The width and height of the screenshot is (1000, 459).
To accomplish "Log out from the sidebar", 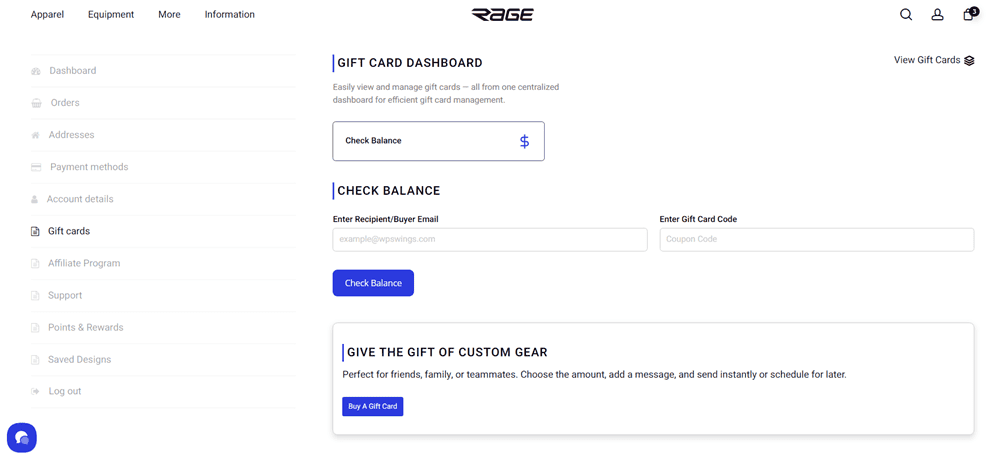I will [65, 391].
